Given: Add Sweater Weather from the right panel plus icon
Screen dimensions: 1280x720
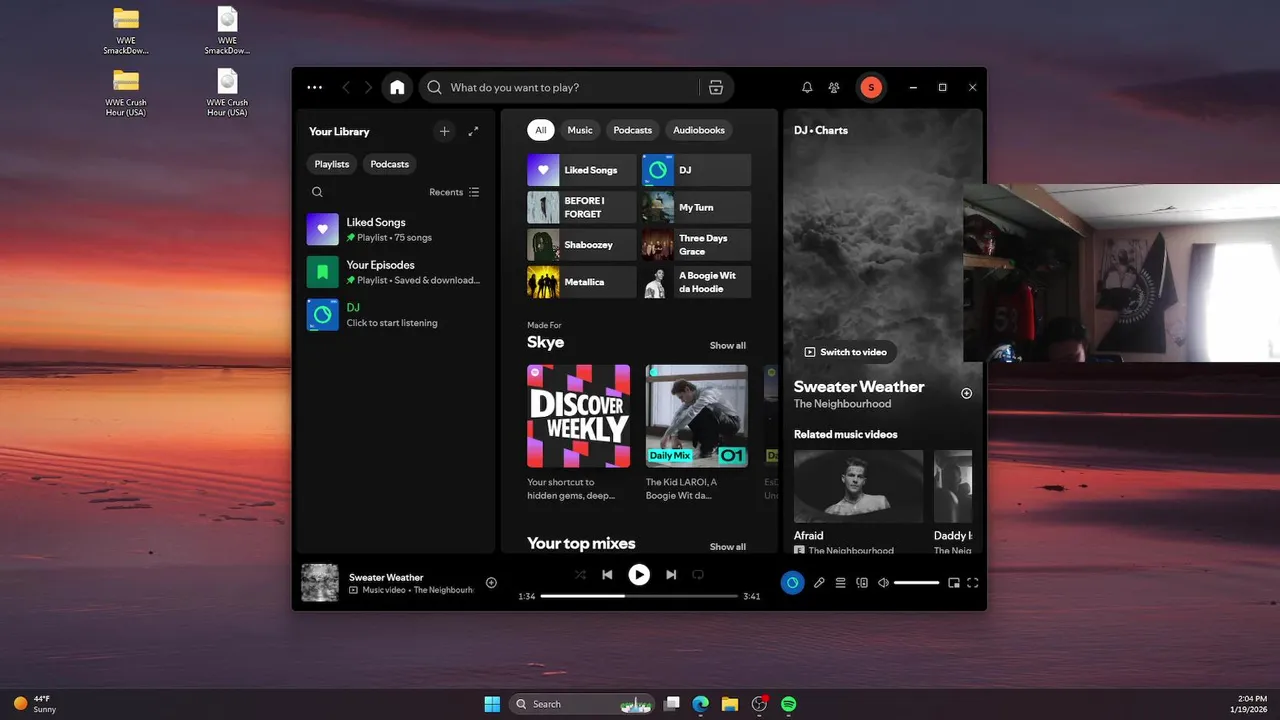Looking at the screenshot, I should [x=966, y=393].
